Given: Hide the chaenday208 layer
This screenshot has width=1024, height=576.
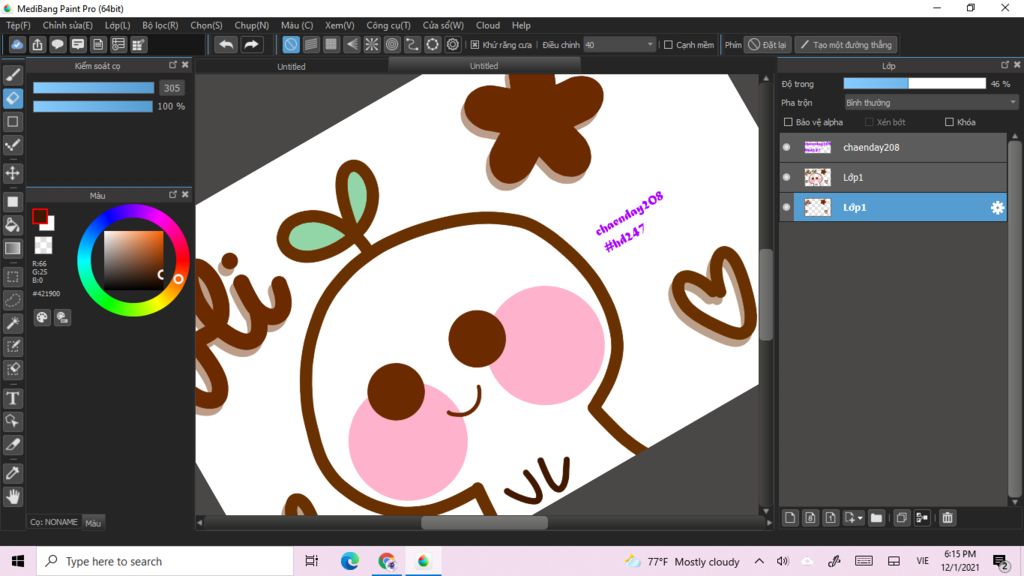Looking at the screenshot, I should [787, 148].
